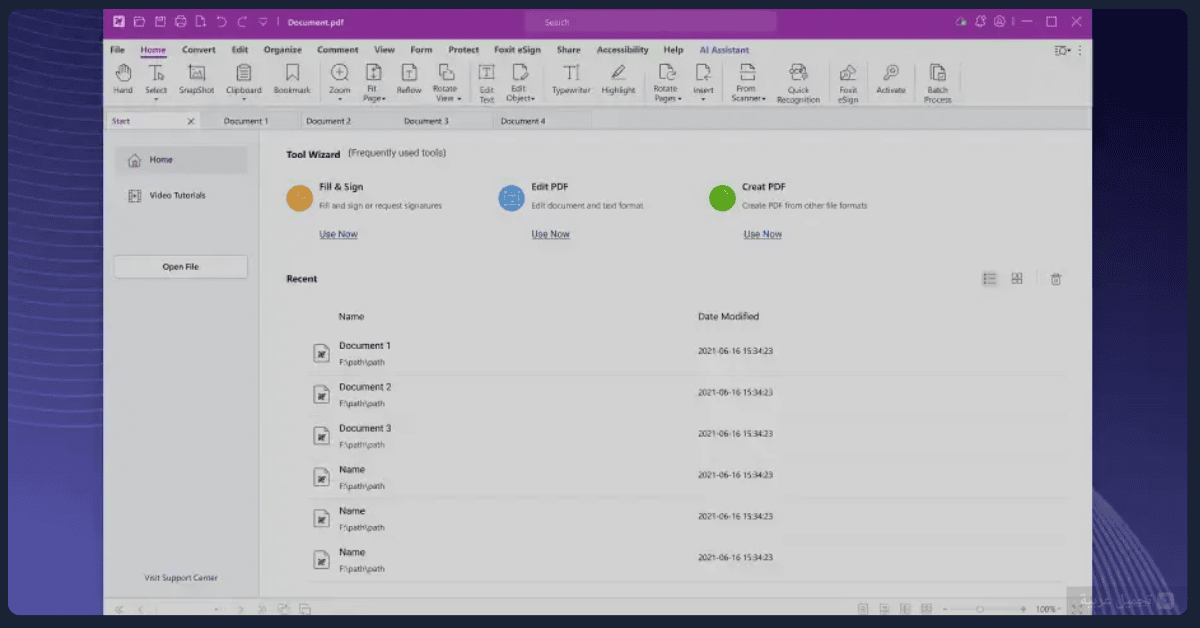Open the Protect ribbon tab
The height and width of the screenshot is (628, 1200).
464,50
